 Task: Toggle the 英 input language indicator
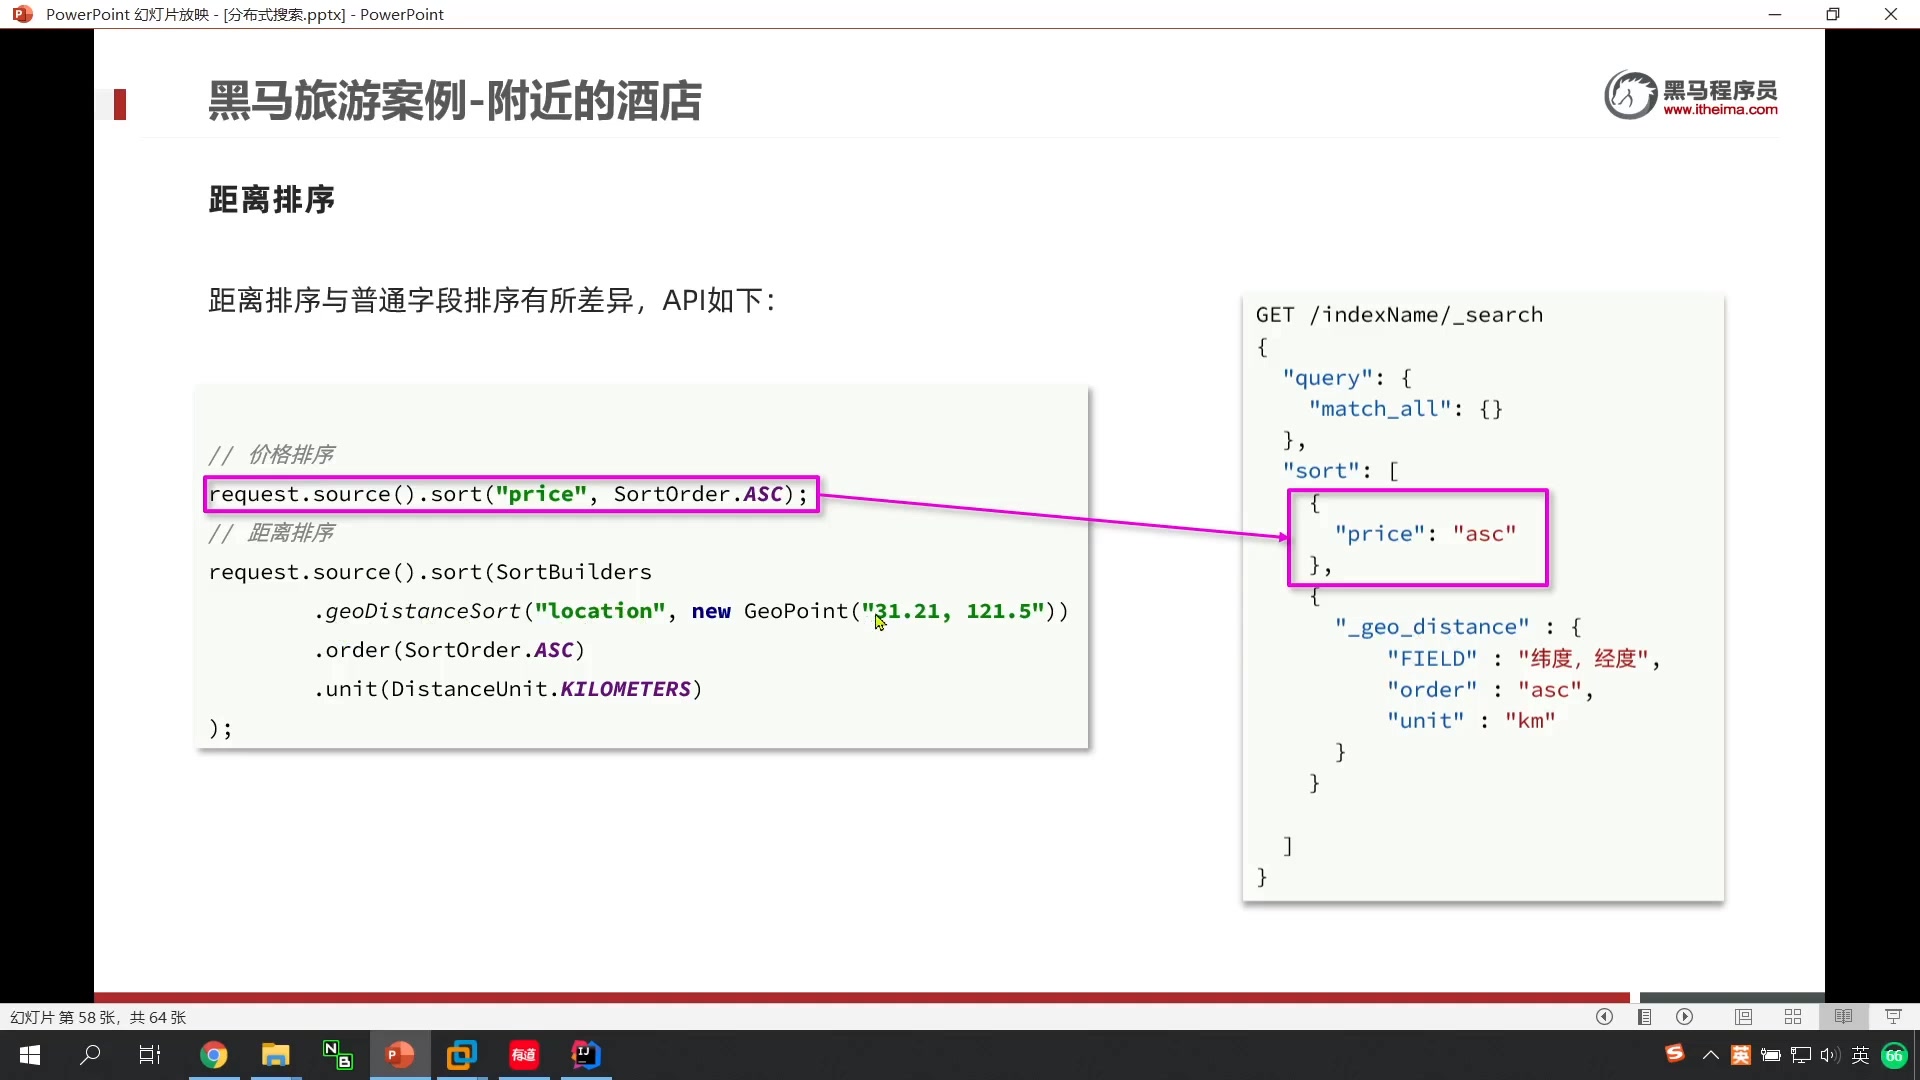(x=1860, y=1055)
